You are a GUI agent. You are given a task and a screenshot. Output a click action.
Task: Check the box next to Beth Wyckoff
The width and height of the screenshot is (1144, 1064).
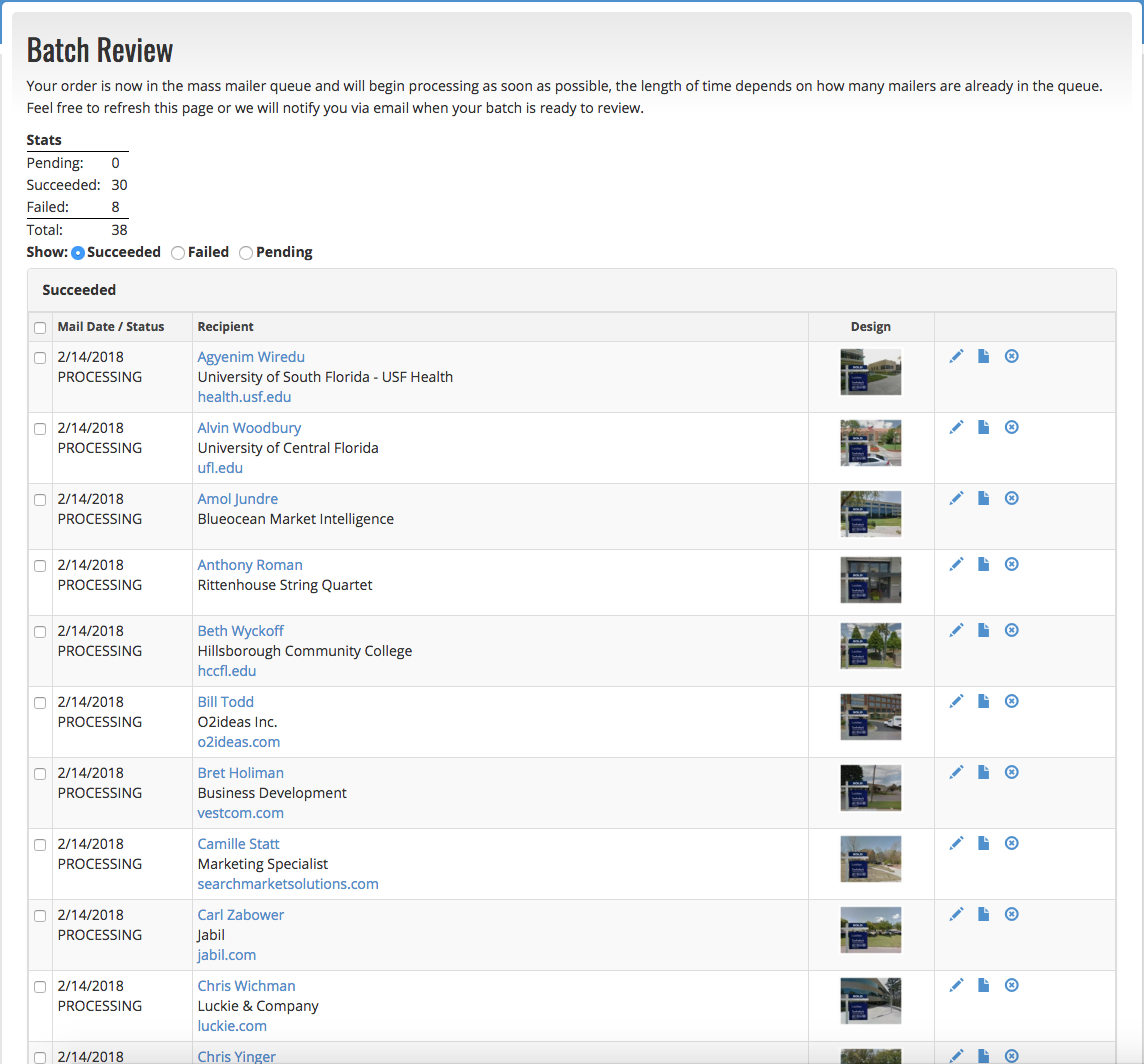40,632
